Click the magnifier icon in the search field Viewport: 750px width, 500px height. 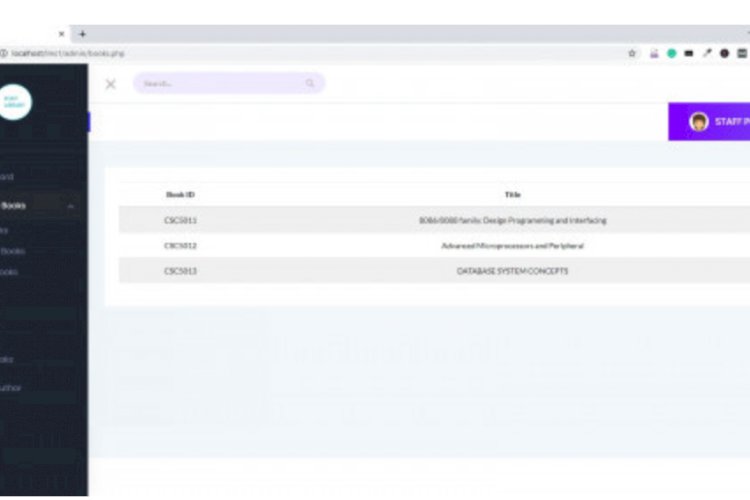[310, 83]
